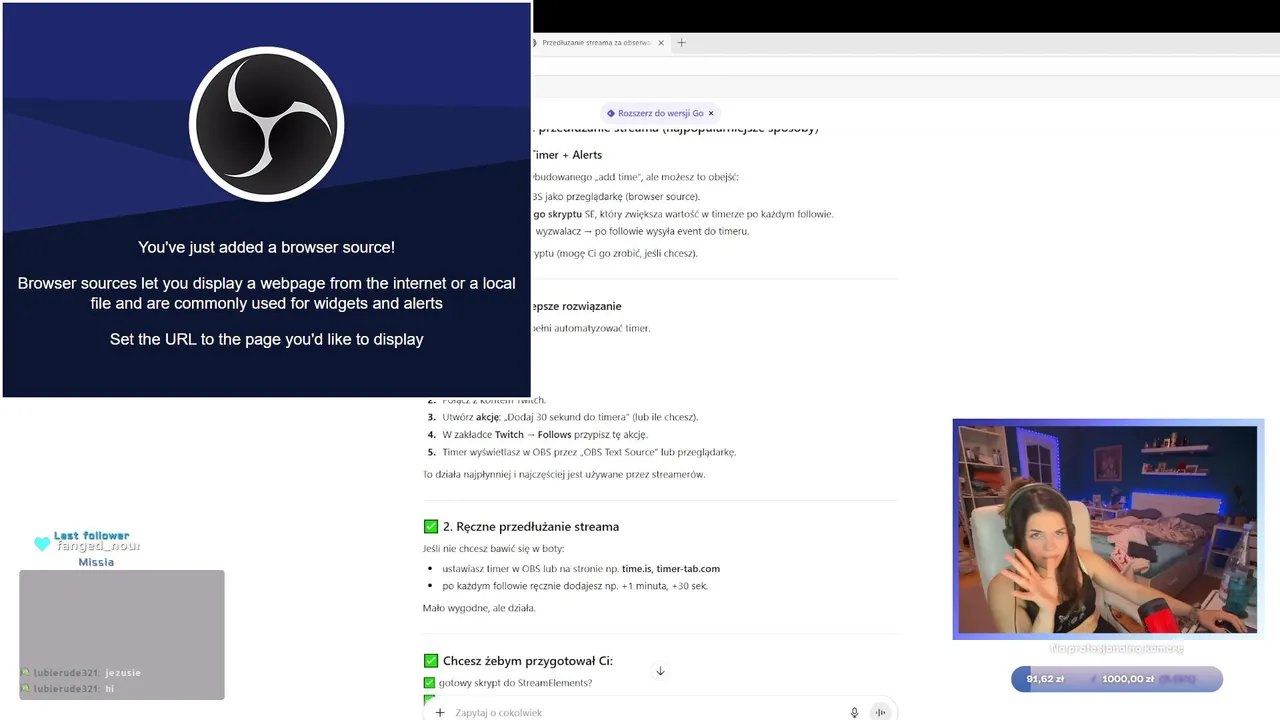Click the chat message 'jezusie'
This screenshot has height=720, width=1280.
[123, 673]
